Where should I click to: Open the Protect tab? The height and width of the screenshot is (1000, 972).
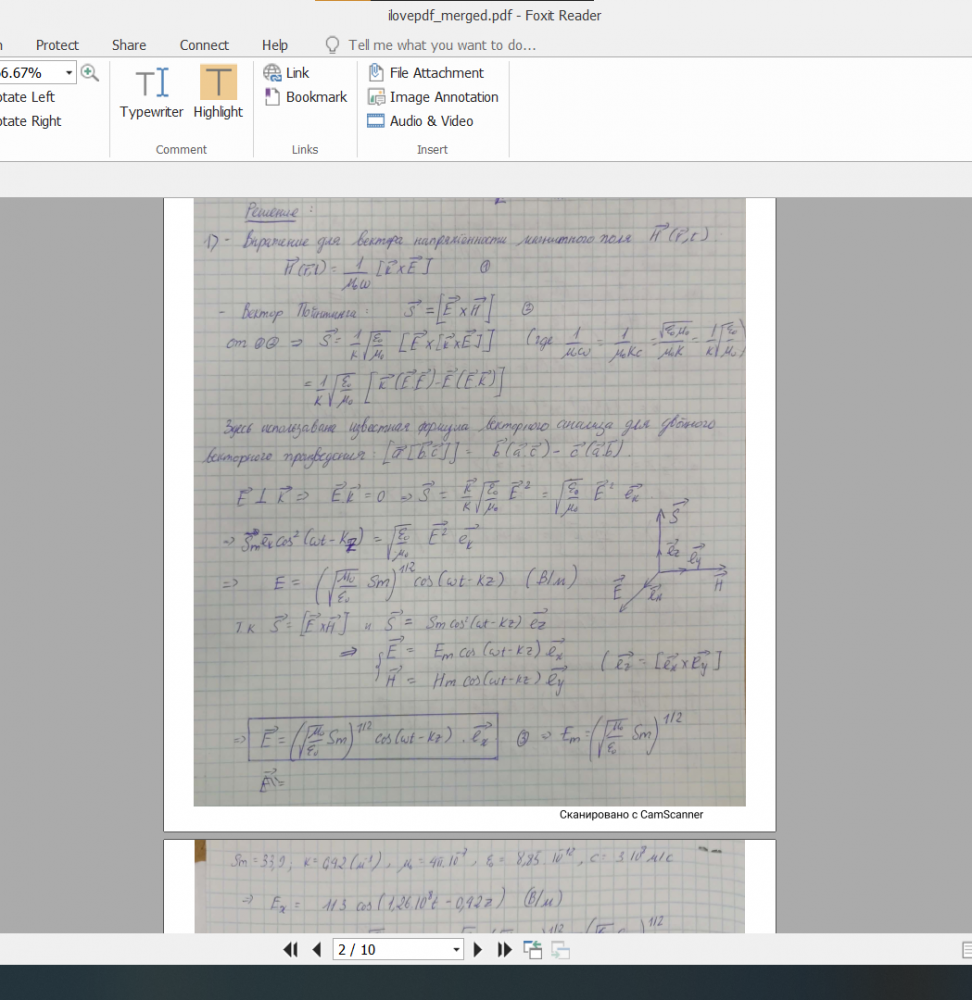57,45
